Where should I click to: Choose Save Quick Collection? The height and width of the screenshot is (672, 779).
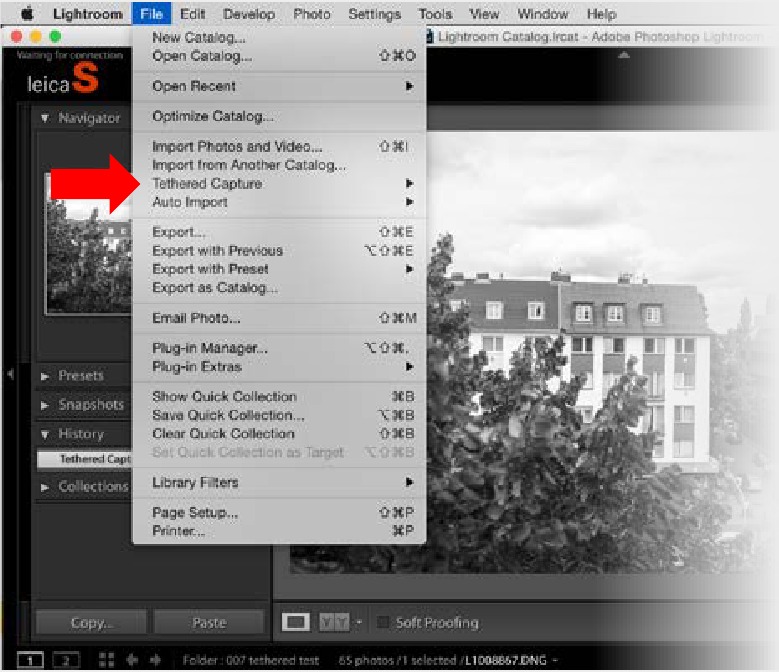coord(279,415)
